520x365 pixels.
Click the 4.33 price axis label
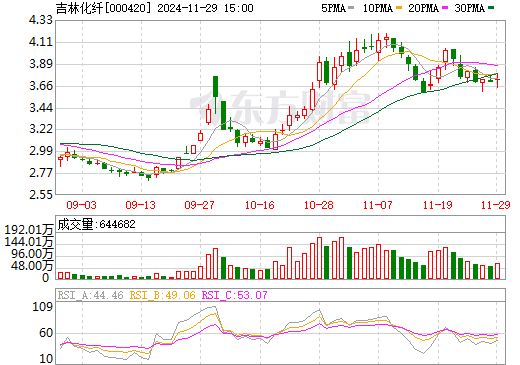[x=41, y=20]
